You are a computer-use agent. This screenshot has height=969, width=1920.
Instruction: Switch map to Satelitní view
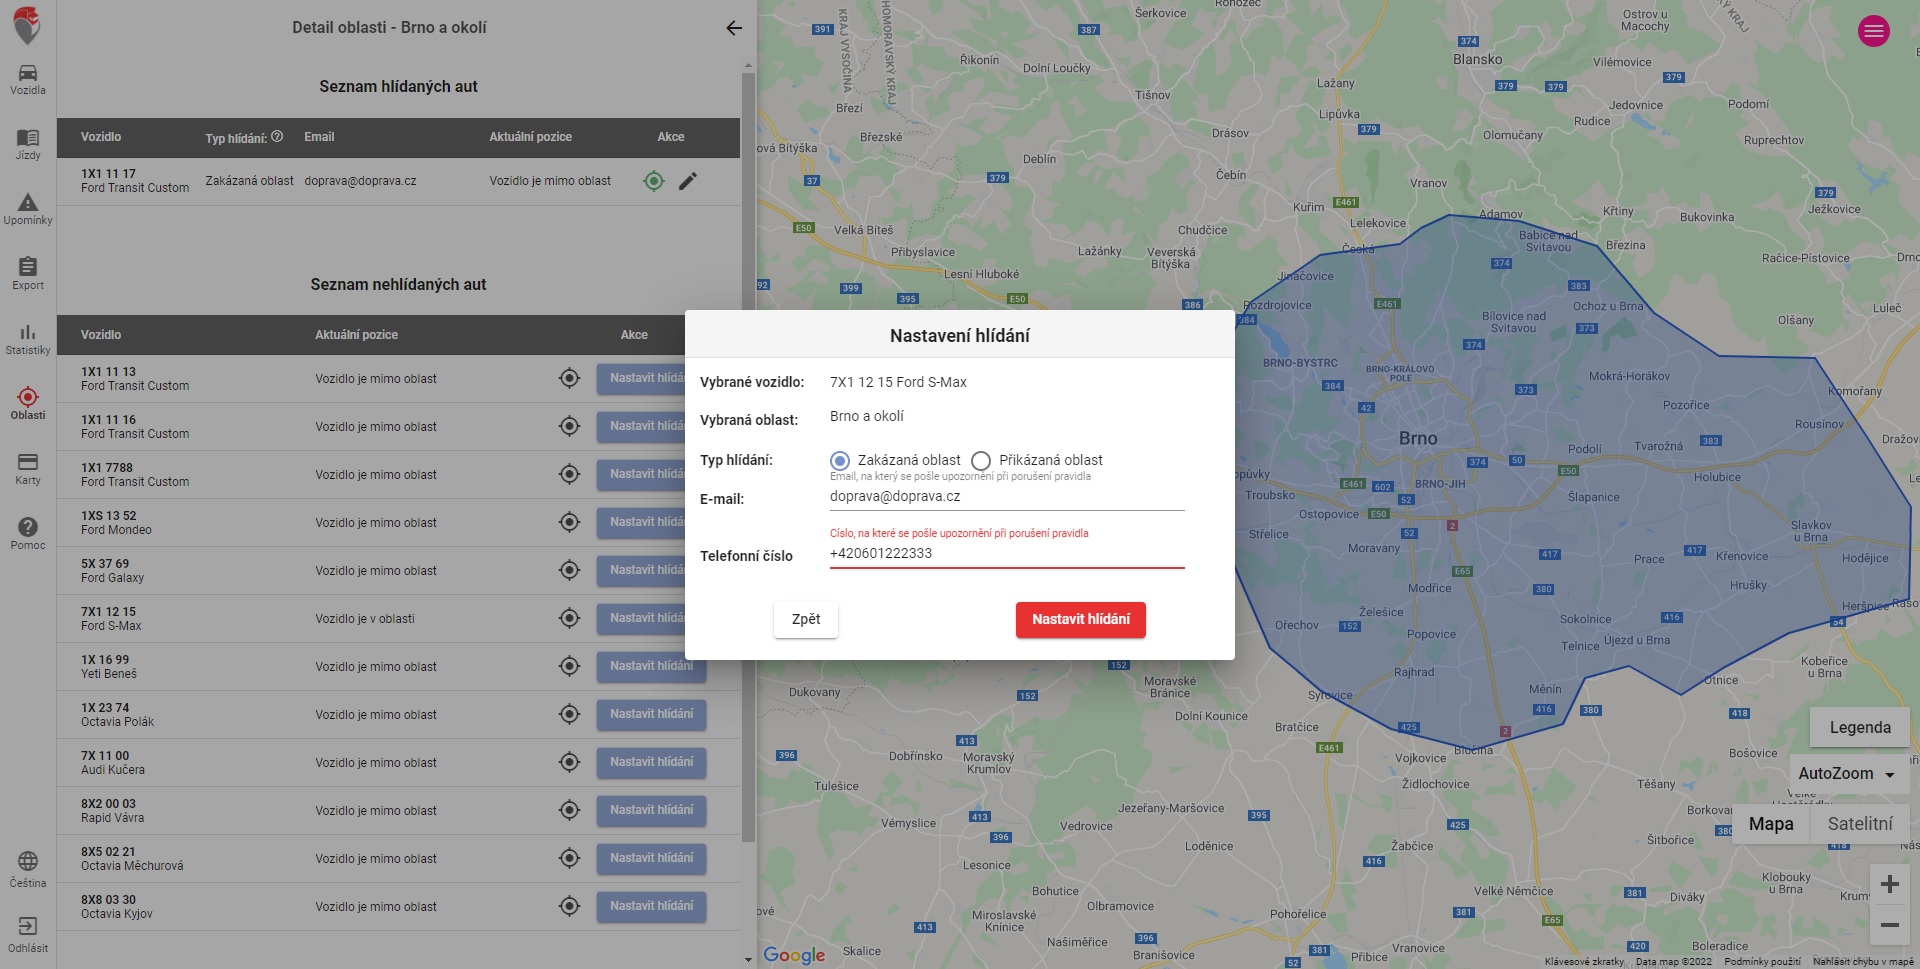[1859, 824]
